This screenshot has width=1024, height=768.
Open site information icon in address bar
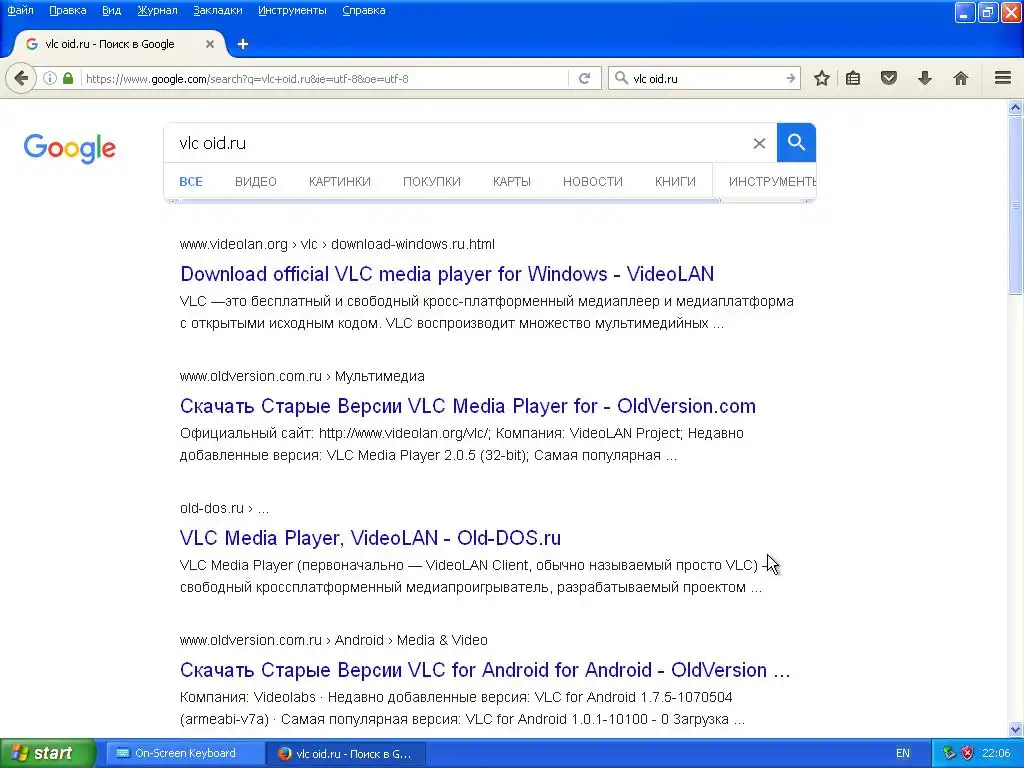click(50, 78)
